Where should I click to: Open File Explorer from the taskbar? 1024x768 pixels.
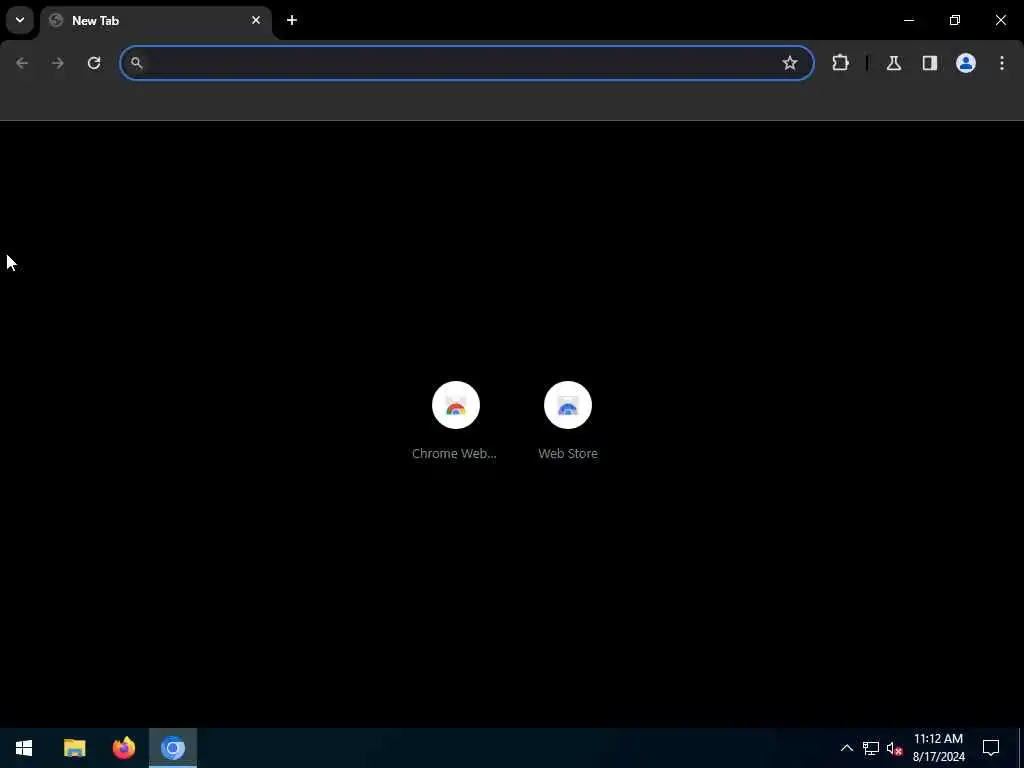point(74,748)
